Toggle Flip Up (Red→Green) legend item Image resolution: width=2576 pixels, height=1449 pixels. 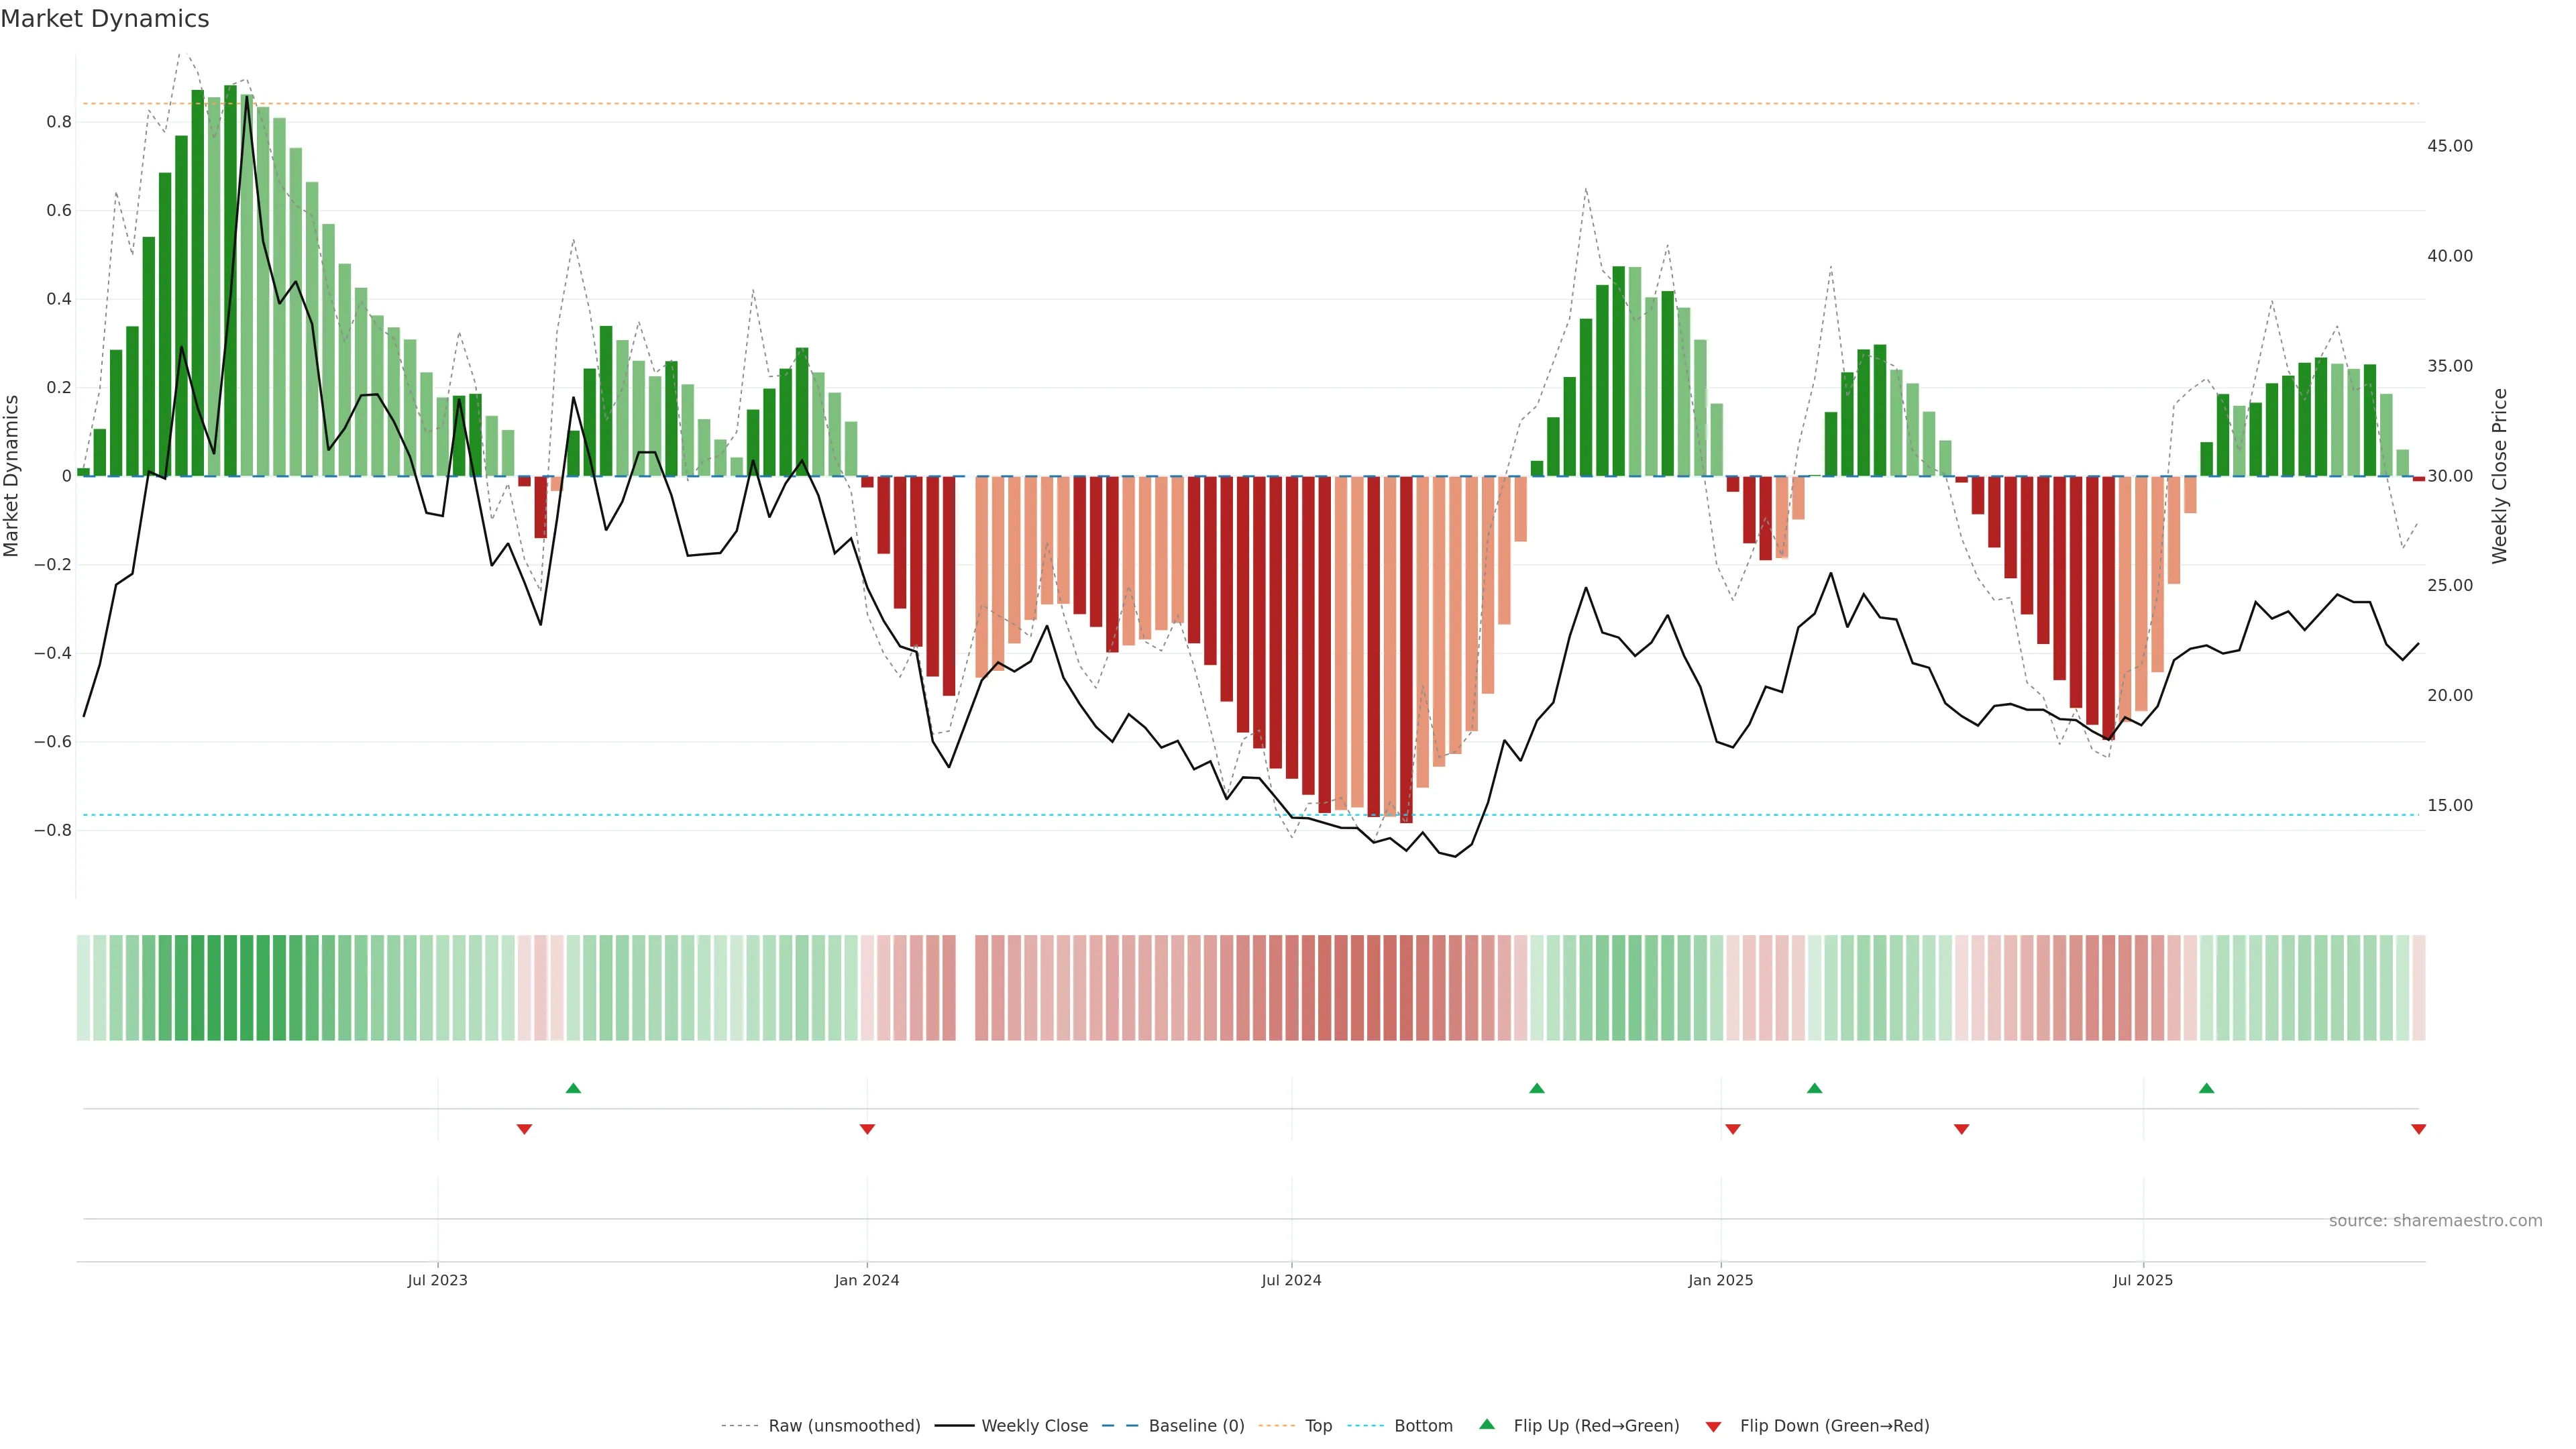click(x=1596, y=1425)
